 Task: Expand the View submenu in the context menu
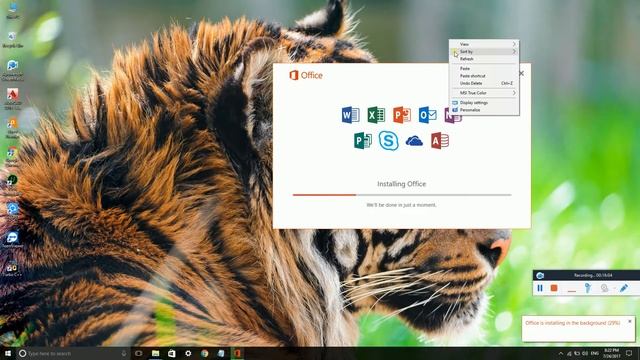click(484, 44)
